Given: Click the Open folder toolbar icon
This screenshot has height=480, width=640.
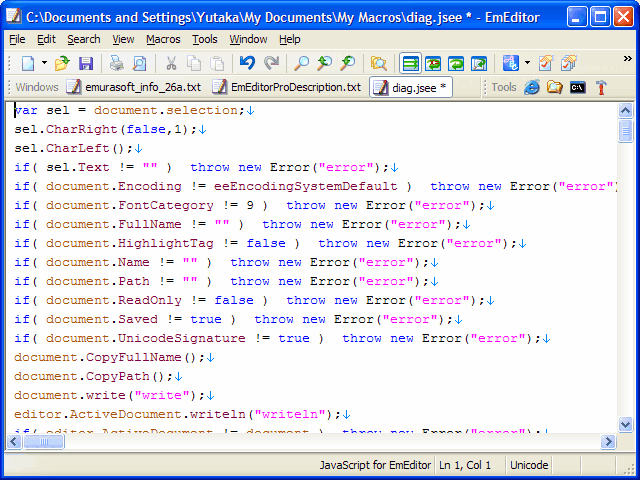Looking at the screenshot, I should [62, 63].
